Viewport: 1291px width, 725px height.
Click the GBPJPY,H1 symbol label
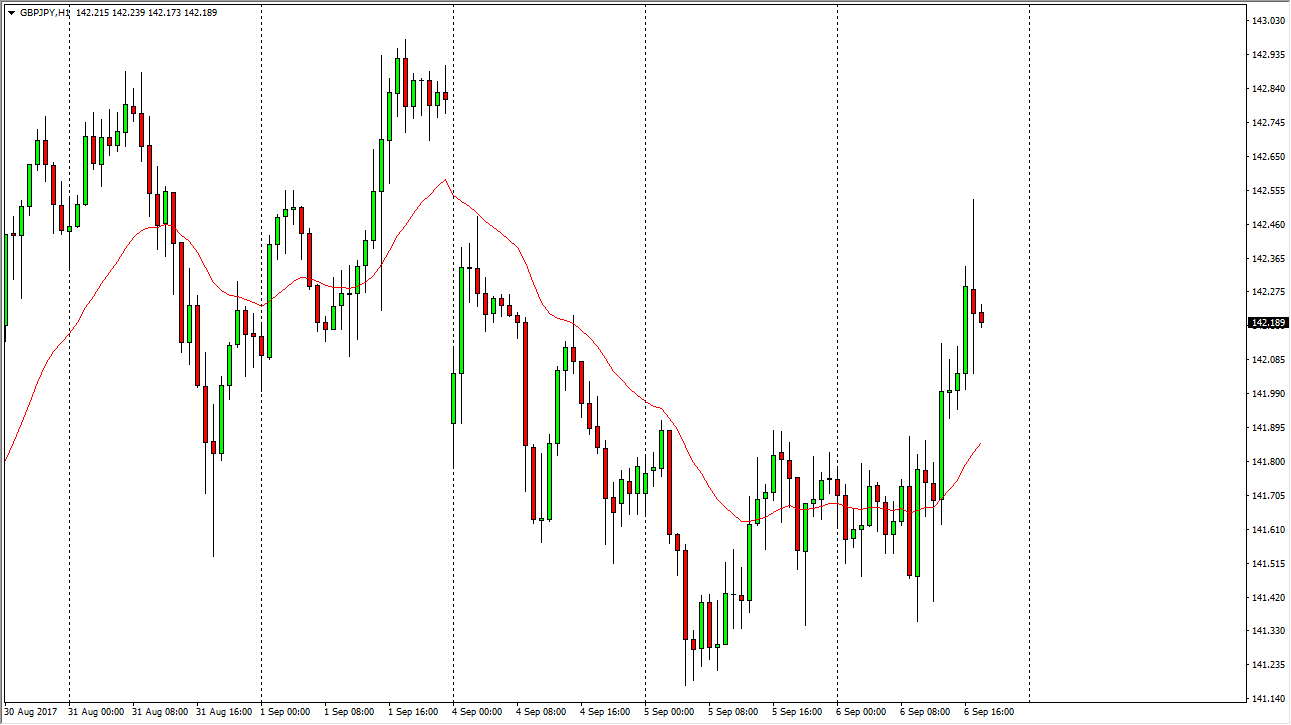coord(45,13)
